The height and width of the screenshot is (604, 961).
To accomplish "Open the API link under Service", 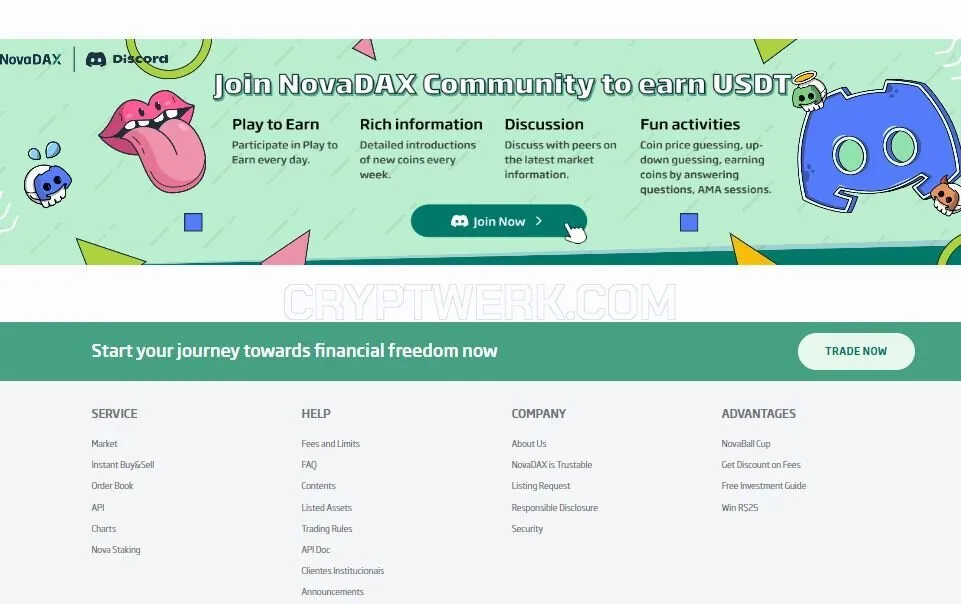I will [x=97, y=507].
